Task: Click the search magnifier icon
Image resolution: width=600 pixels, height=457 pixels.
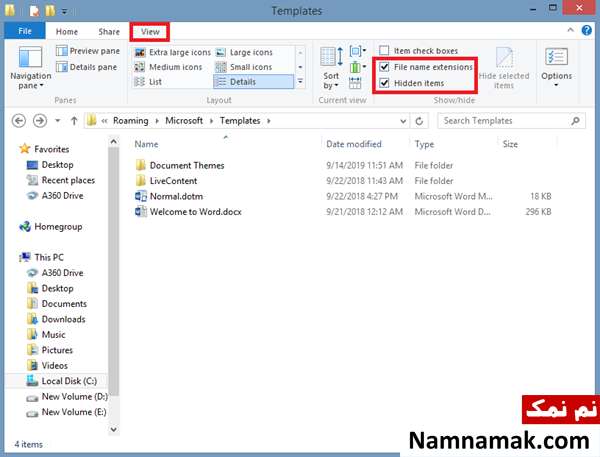Action: 575,121
